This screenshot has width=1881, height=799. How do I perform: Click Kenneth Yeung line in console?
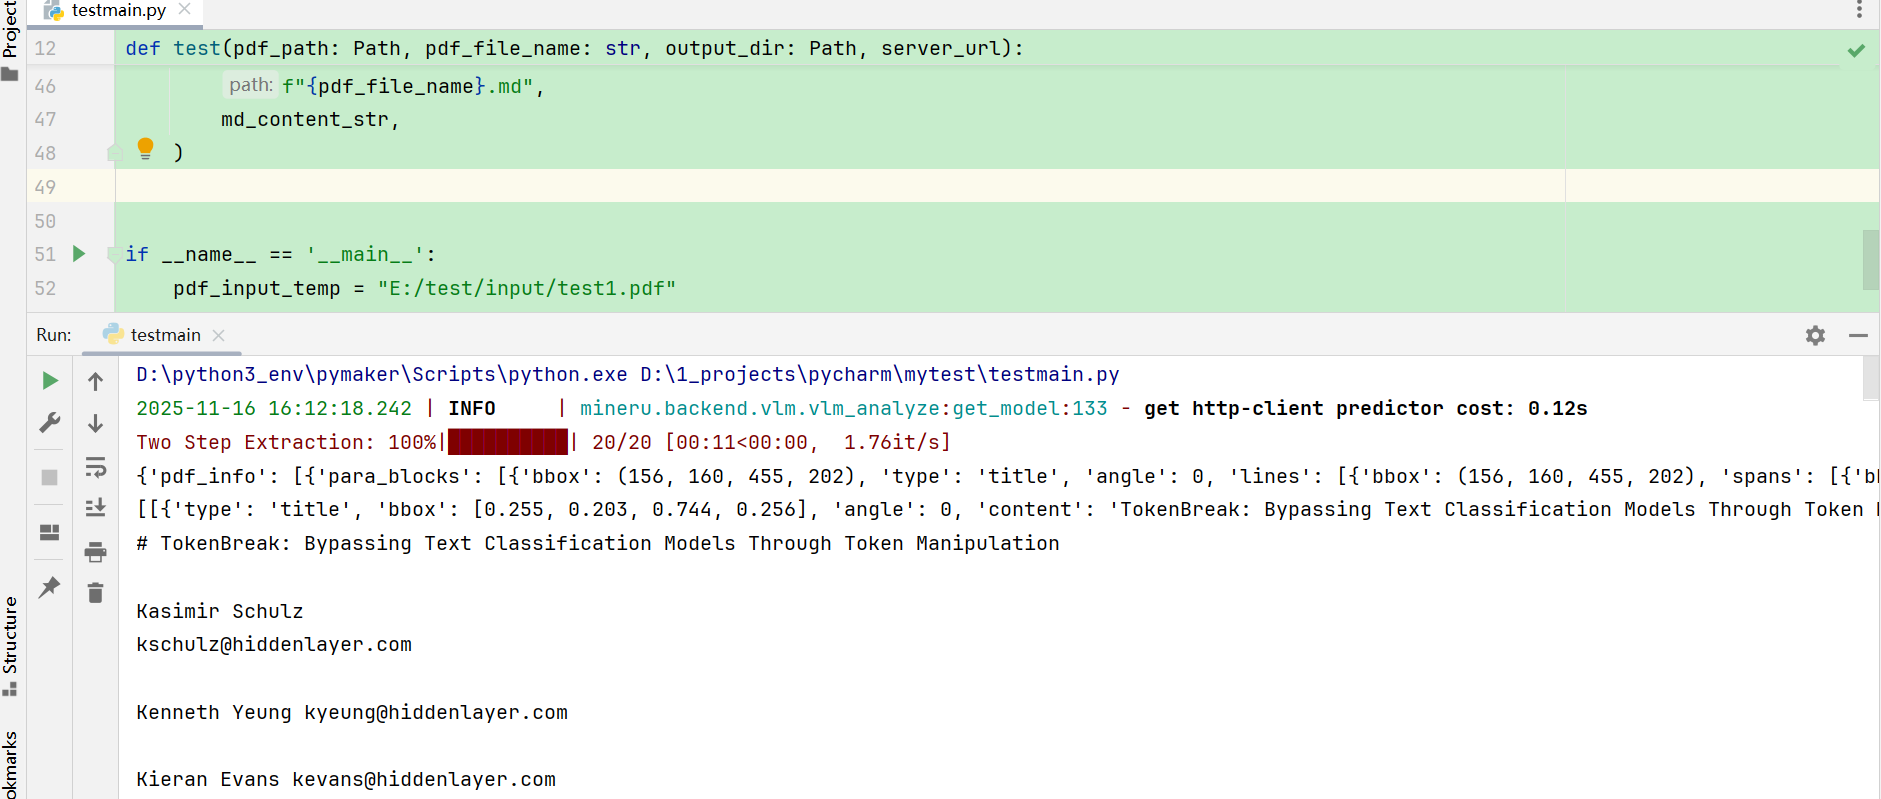pyautogui.click(x=352, y=713)
